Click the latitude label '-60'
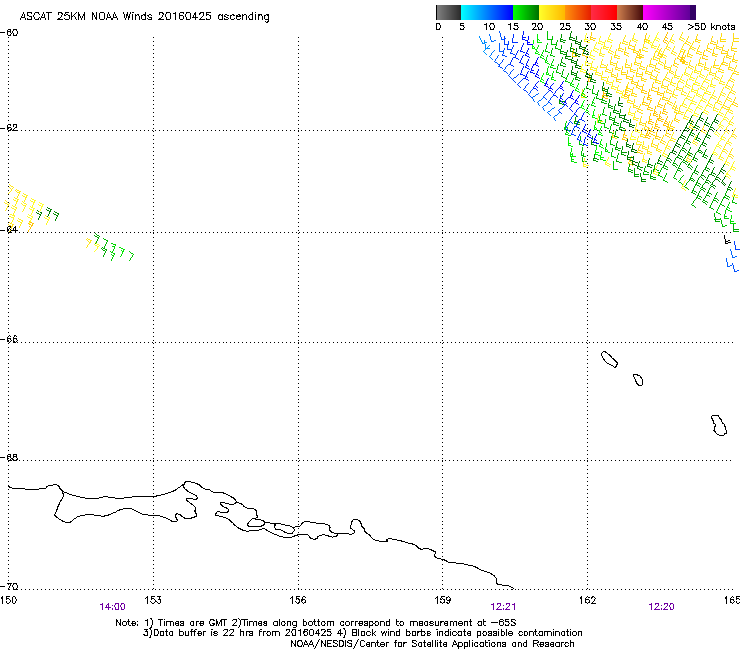Viewport: 740px width, 650px height. pyautogui.click(x=9, y=33)
